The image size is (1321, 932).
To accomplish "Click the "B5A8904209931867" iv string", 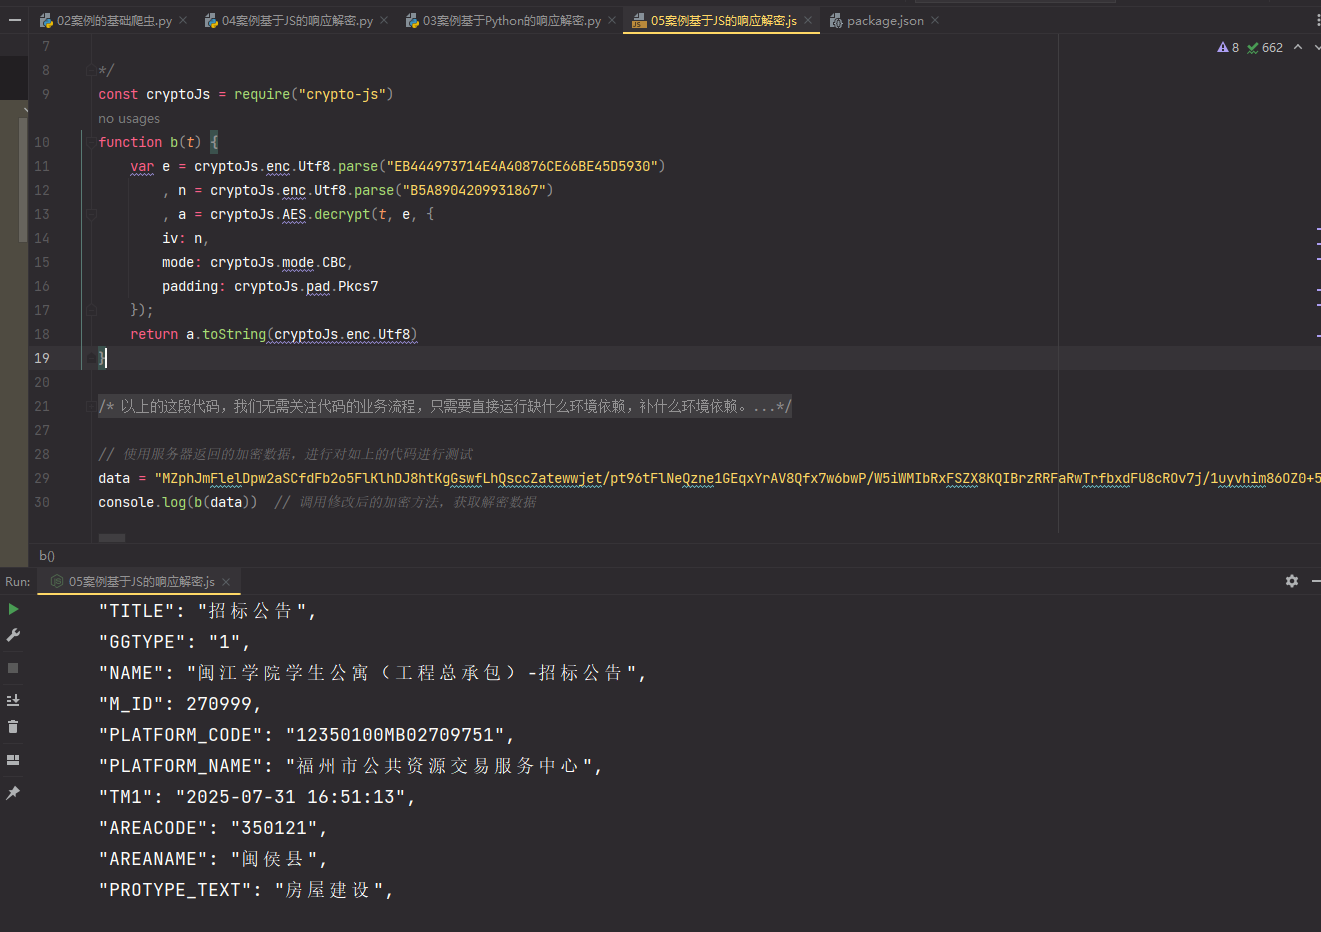I will [474, 190].
